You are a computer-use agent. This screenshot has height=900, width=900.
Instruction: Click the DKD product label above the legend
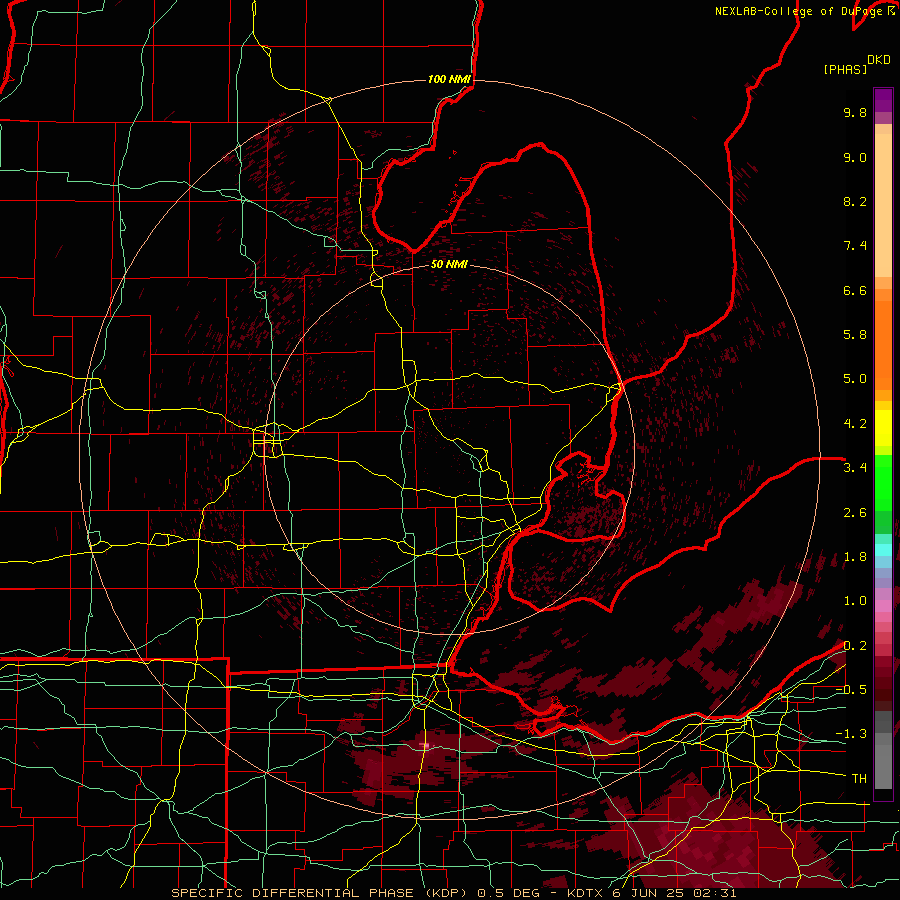(878, 60)
